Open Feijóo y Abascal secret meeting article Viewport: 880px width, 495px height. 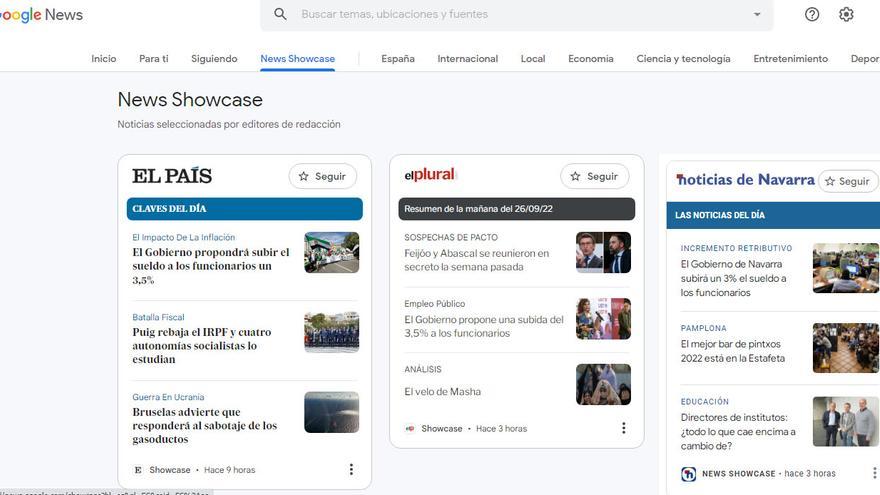[476, 260]
